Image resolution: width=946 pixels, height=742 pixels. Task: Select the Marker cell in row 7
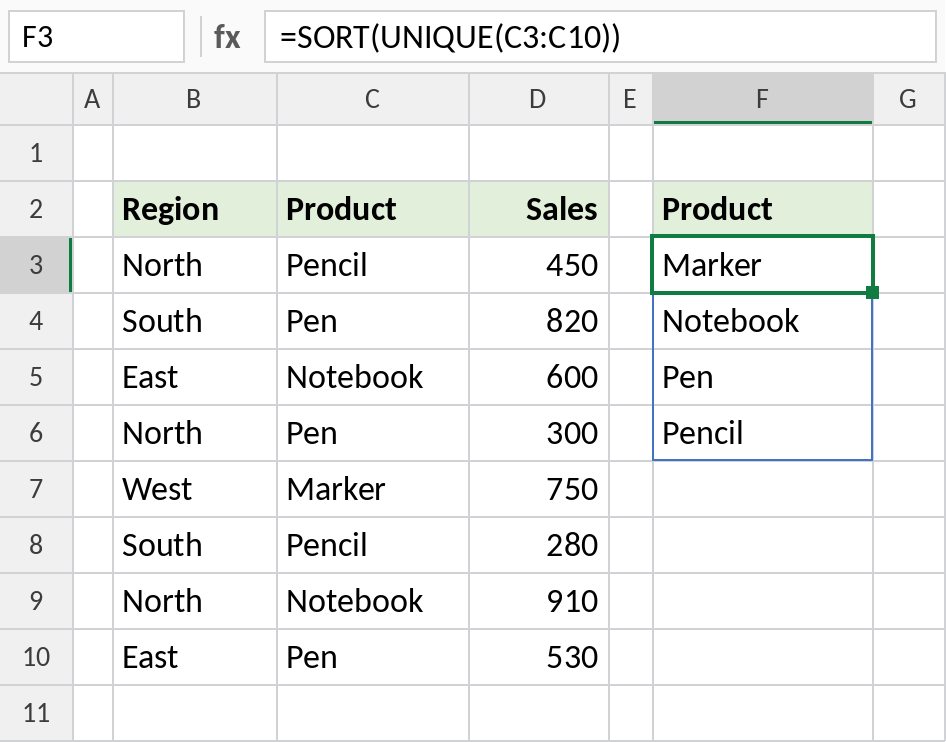pyautogui.click(x=373, y=489)
